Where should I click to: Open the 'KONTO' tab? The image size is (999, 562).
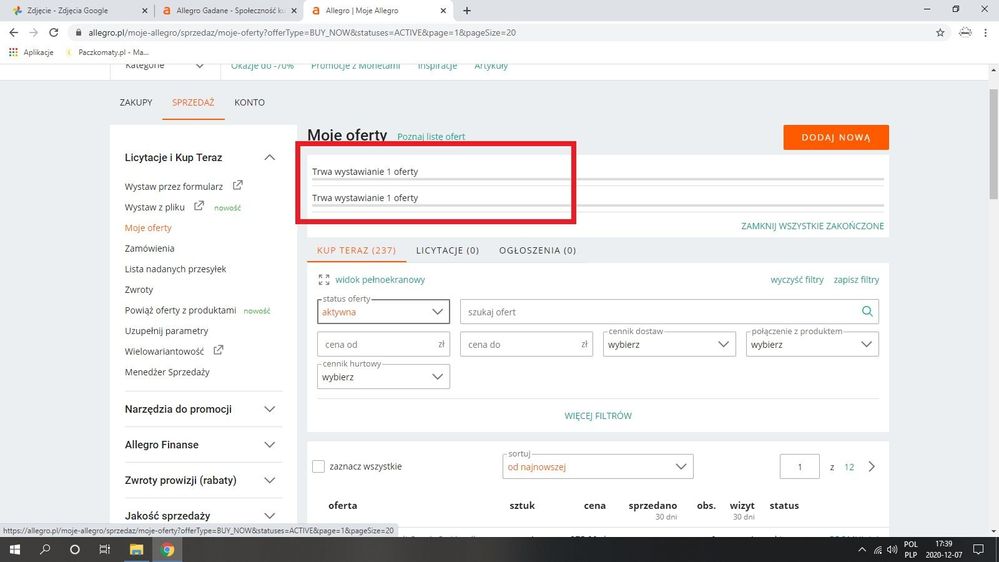(249, 103)
